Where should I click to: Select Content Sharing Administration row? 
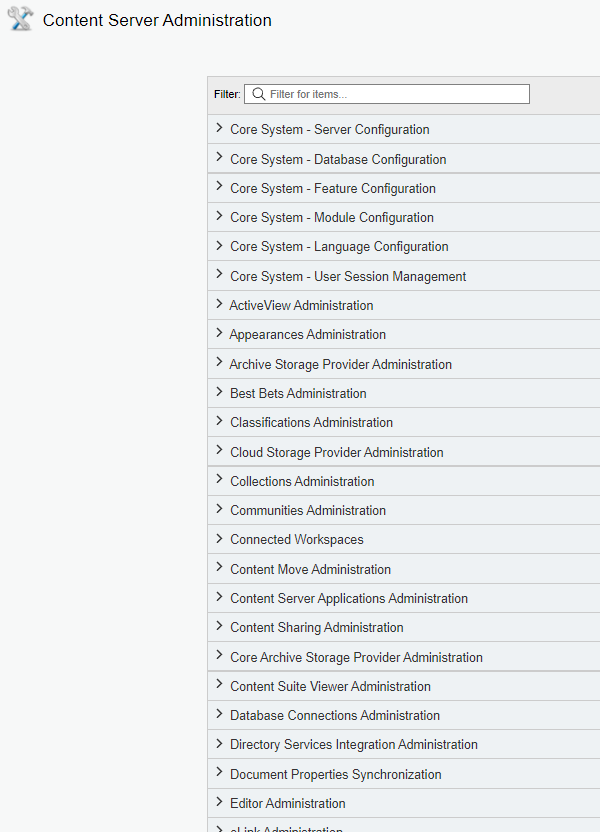(x=316, y=627)
